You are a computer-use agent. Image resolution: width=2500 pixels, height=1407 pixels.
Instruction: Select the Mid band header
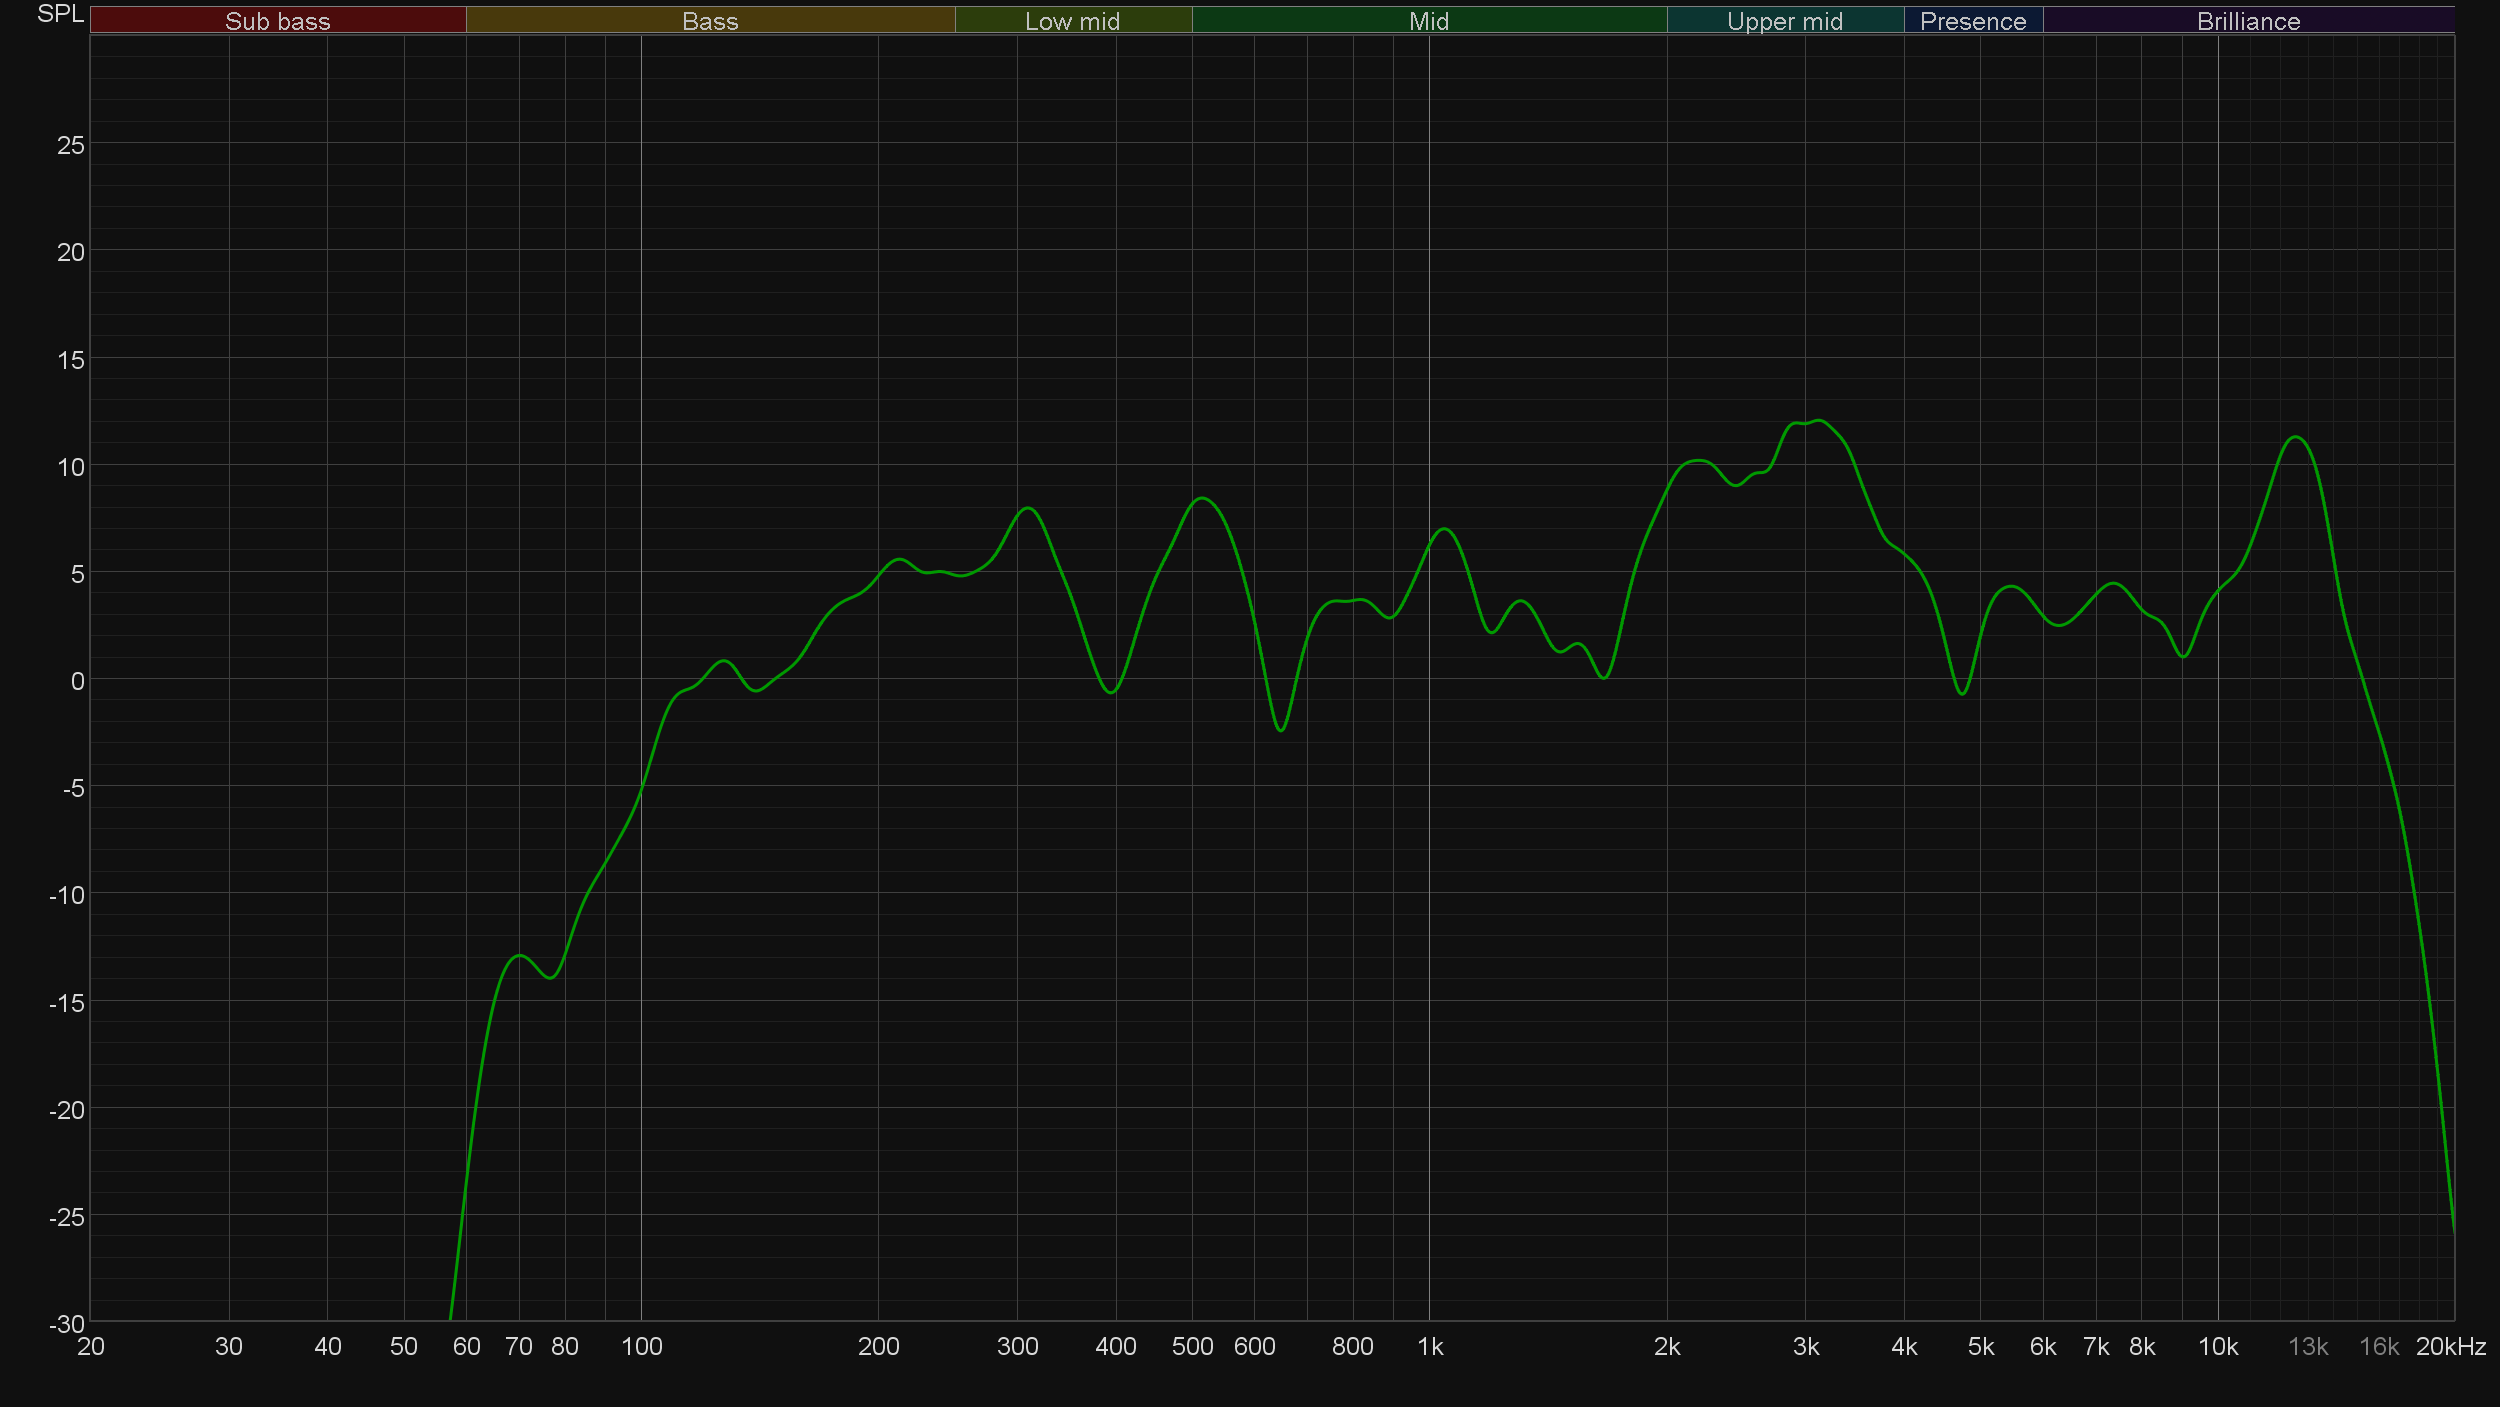pyautogui.click(x=1428, y=21)
